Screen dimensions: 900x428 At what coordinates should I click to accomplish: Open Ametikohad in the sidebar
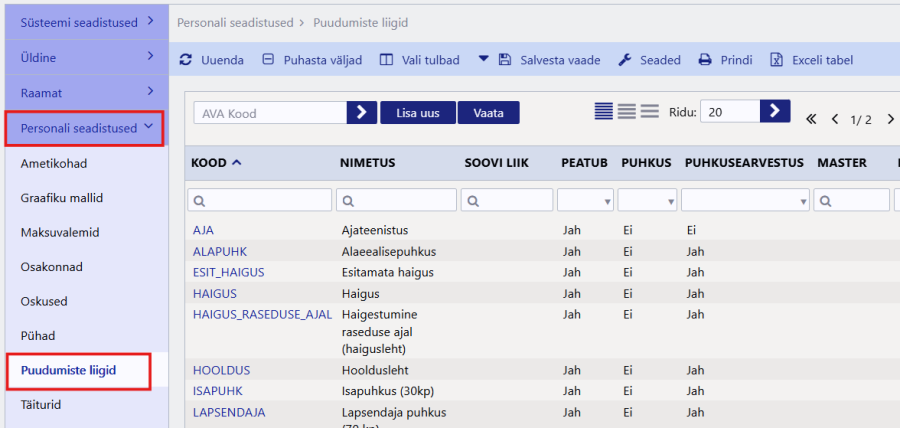coord(54,162)
